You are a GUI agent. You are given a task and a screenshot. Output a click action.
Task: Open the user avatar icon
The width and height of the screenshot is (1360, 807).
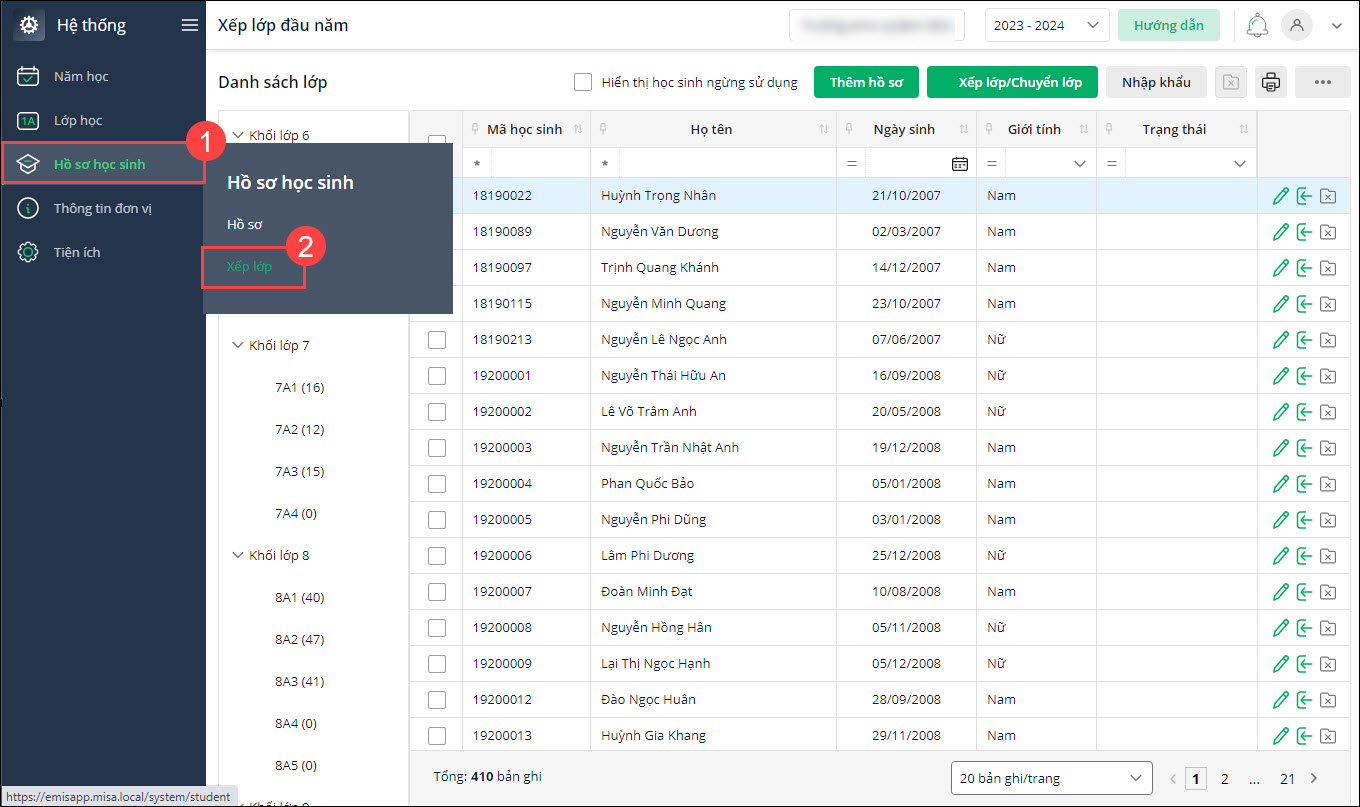click(1297, 25)
